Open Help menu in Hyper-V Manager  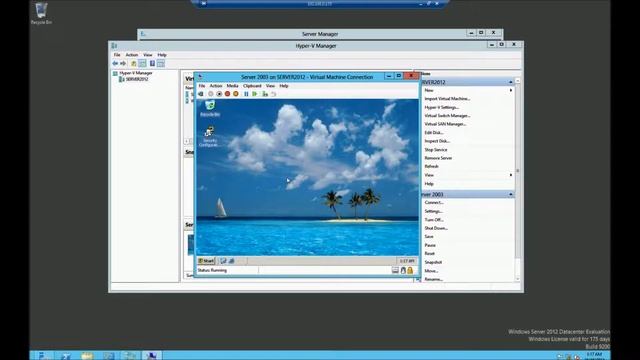[162, 55]
